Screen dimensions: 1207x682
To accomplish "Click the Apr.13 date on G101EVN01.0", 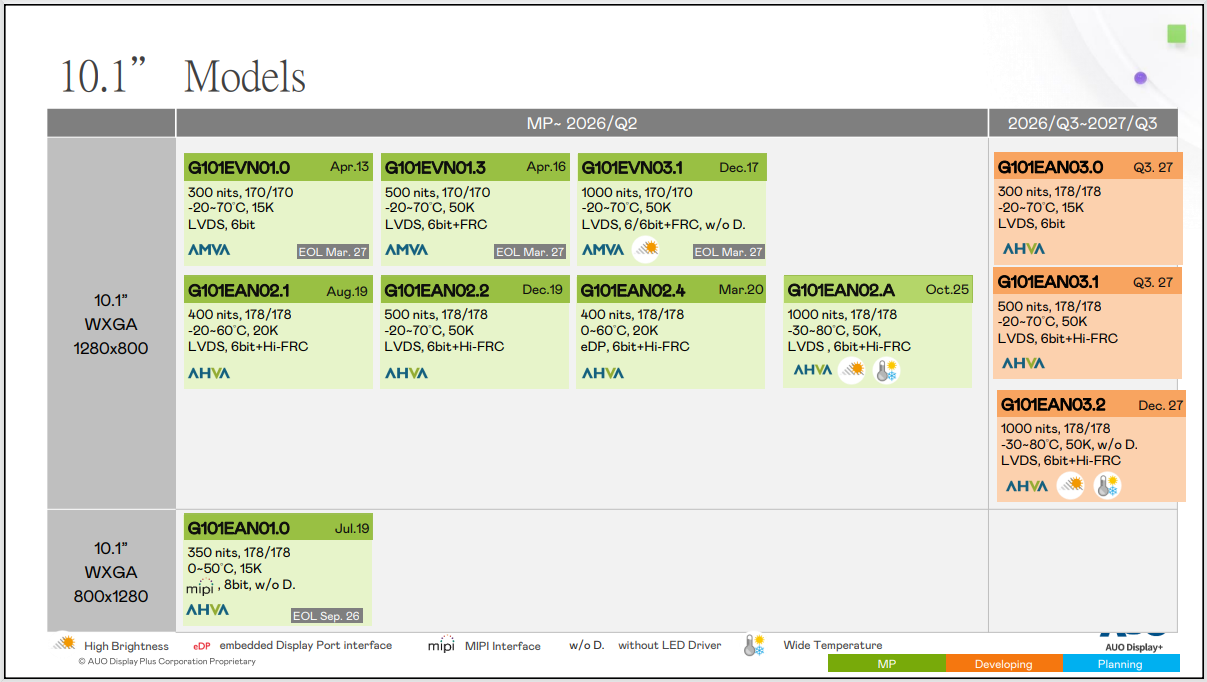I will [350, 167].
